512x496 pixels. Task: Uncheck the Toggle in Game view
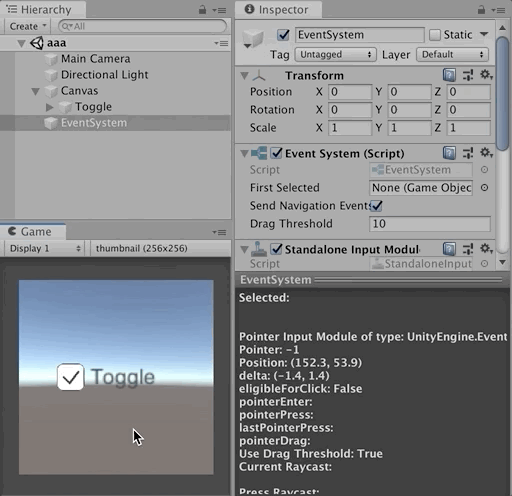(x=70, y=377)
